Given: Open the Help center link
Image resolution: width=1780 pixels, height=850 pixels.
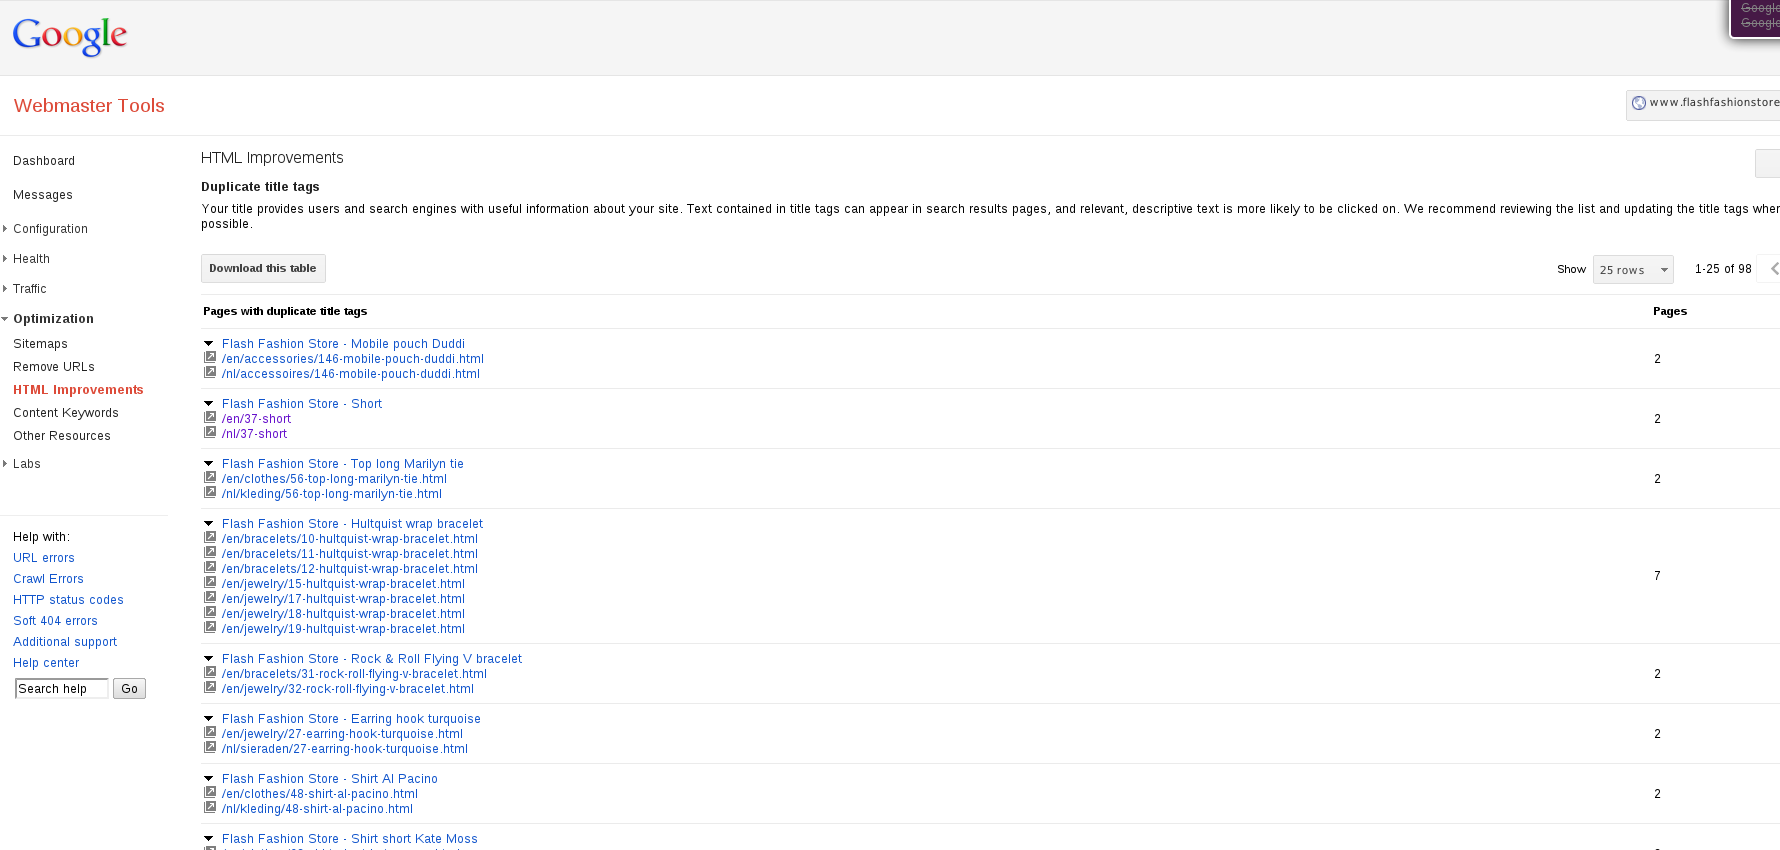Looking at the screenshot, I should (46, 663).
